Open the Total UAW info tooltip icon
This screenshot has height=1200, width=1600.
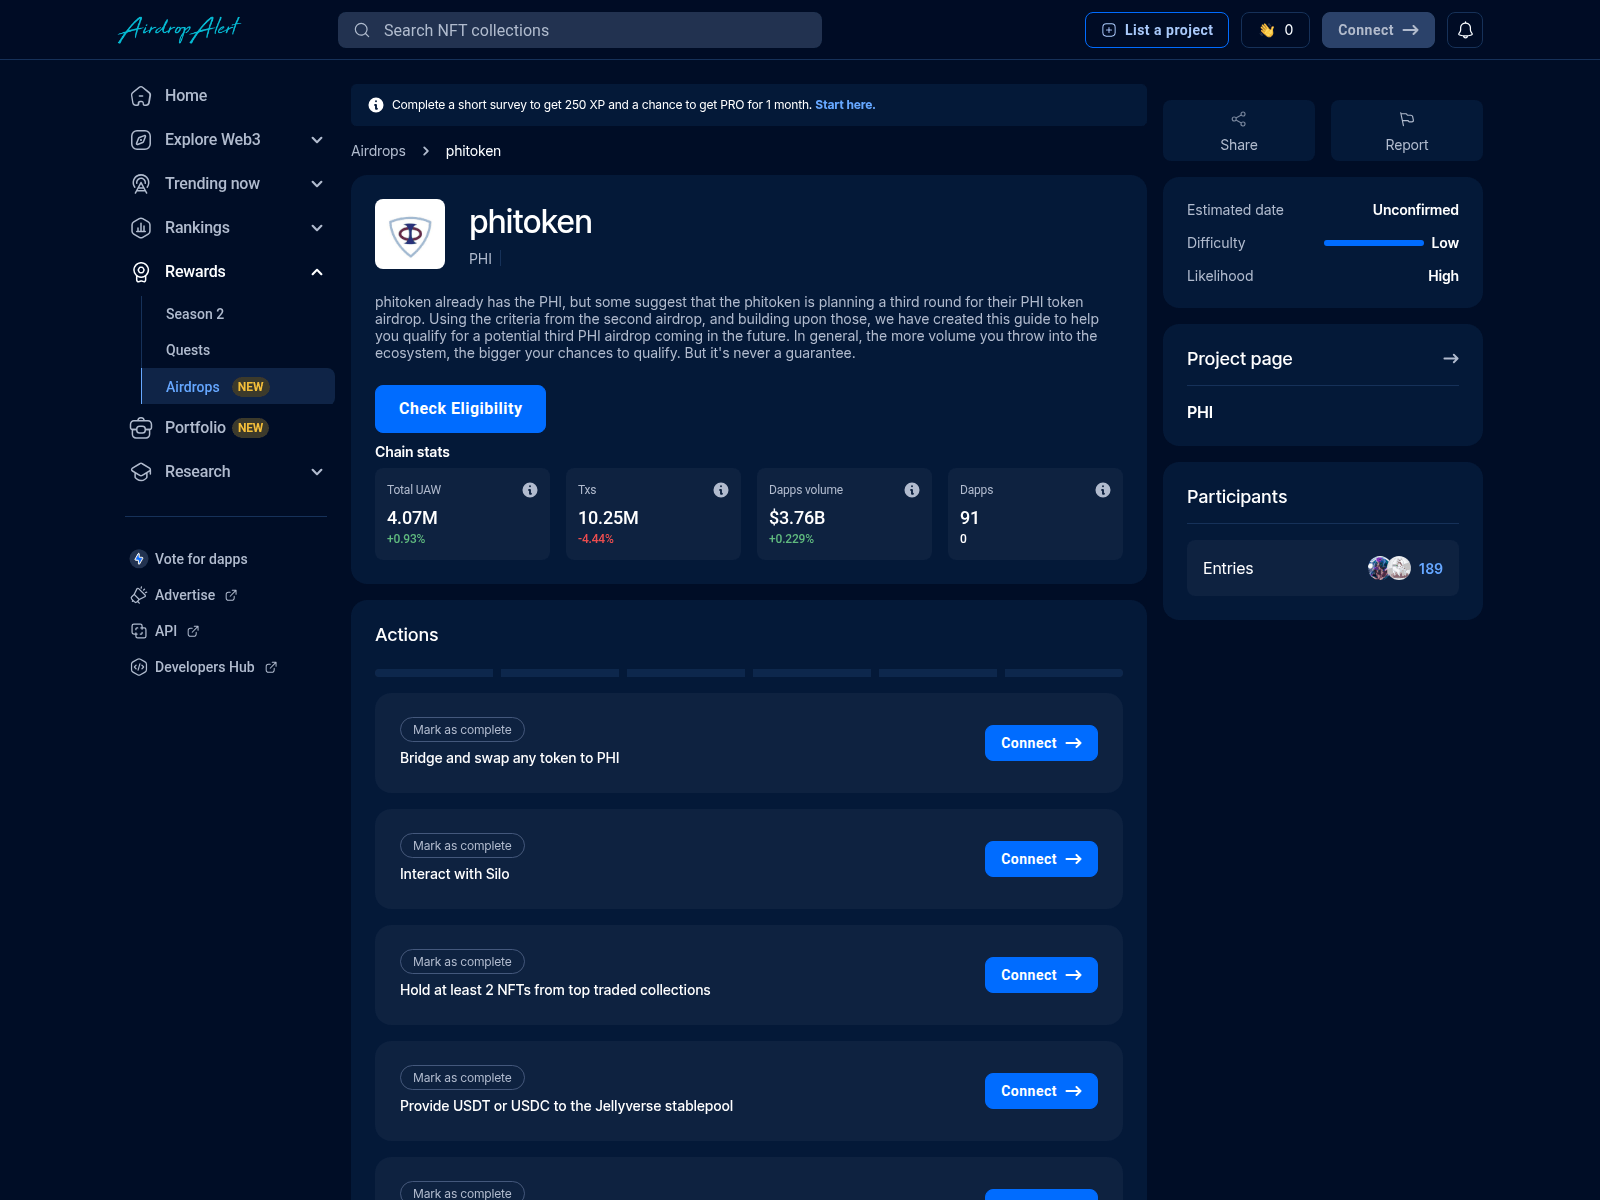(x=530, y=490)
